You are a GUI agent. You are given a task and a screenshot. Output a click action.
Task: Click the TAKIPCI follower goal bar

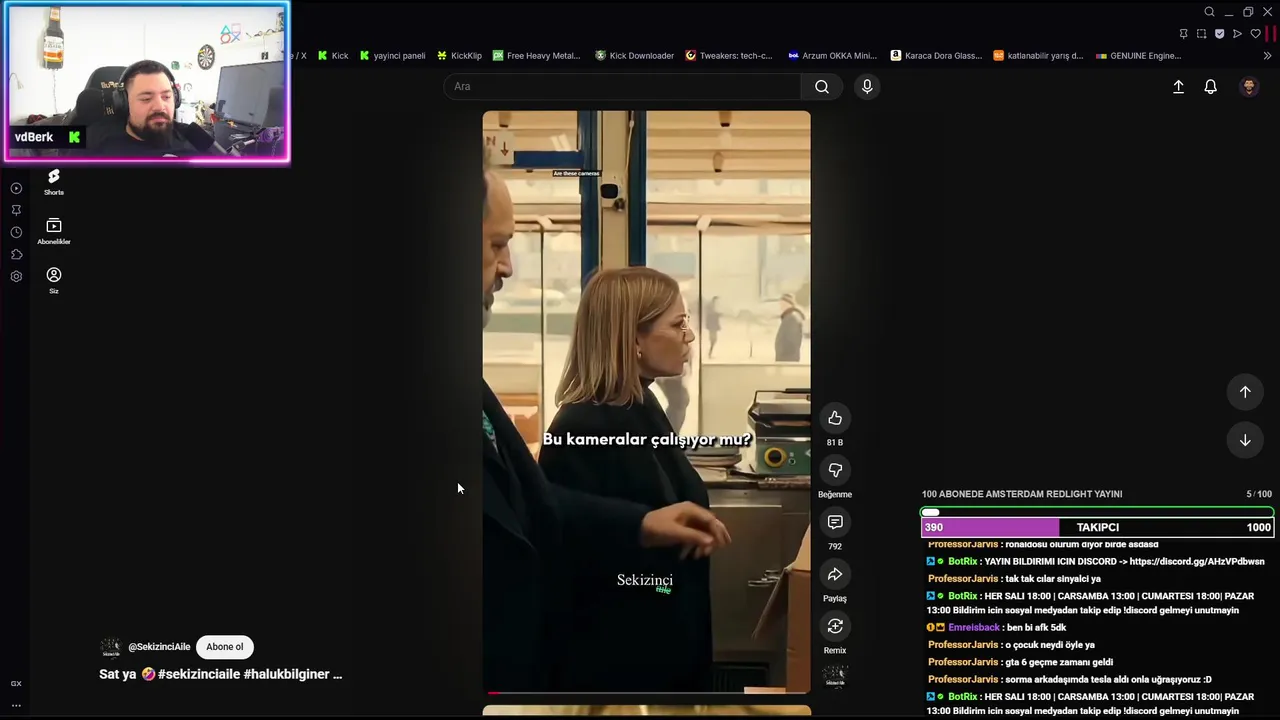(1097, 527)
